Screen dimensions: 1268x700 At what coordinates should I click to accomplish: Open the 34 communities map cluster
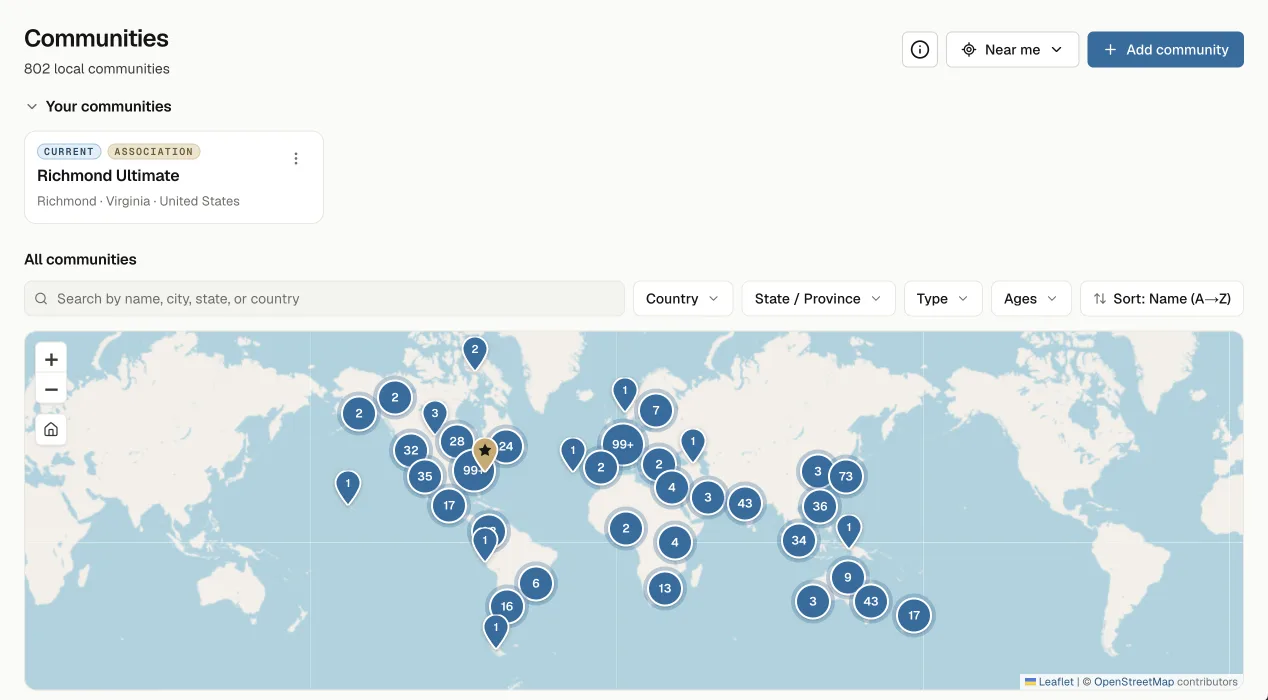(x=799, y=540)
